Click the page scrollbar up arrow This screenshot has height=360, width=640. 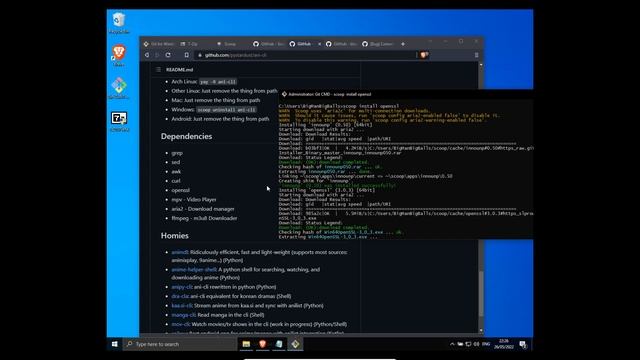[480, 65]
